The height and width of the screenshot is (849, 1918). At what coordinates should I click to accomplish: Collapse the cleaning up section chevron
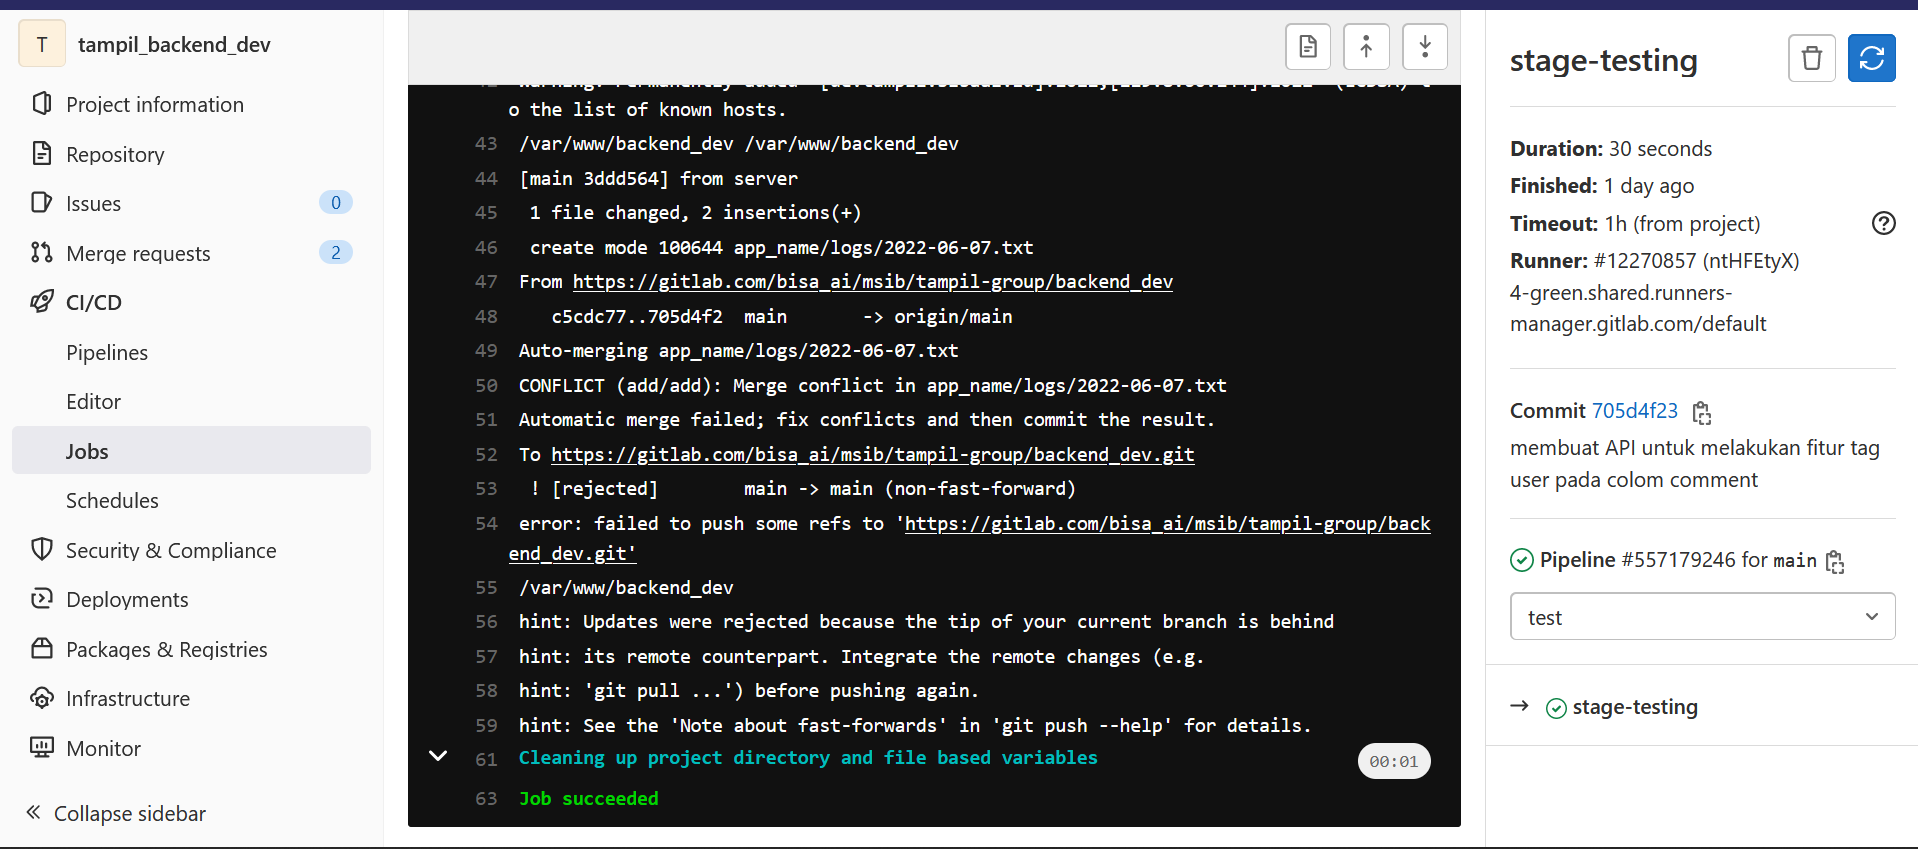tap(438, 756)
